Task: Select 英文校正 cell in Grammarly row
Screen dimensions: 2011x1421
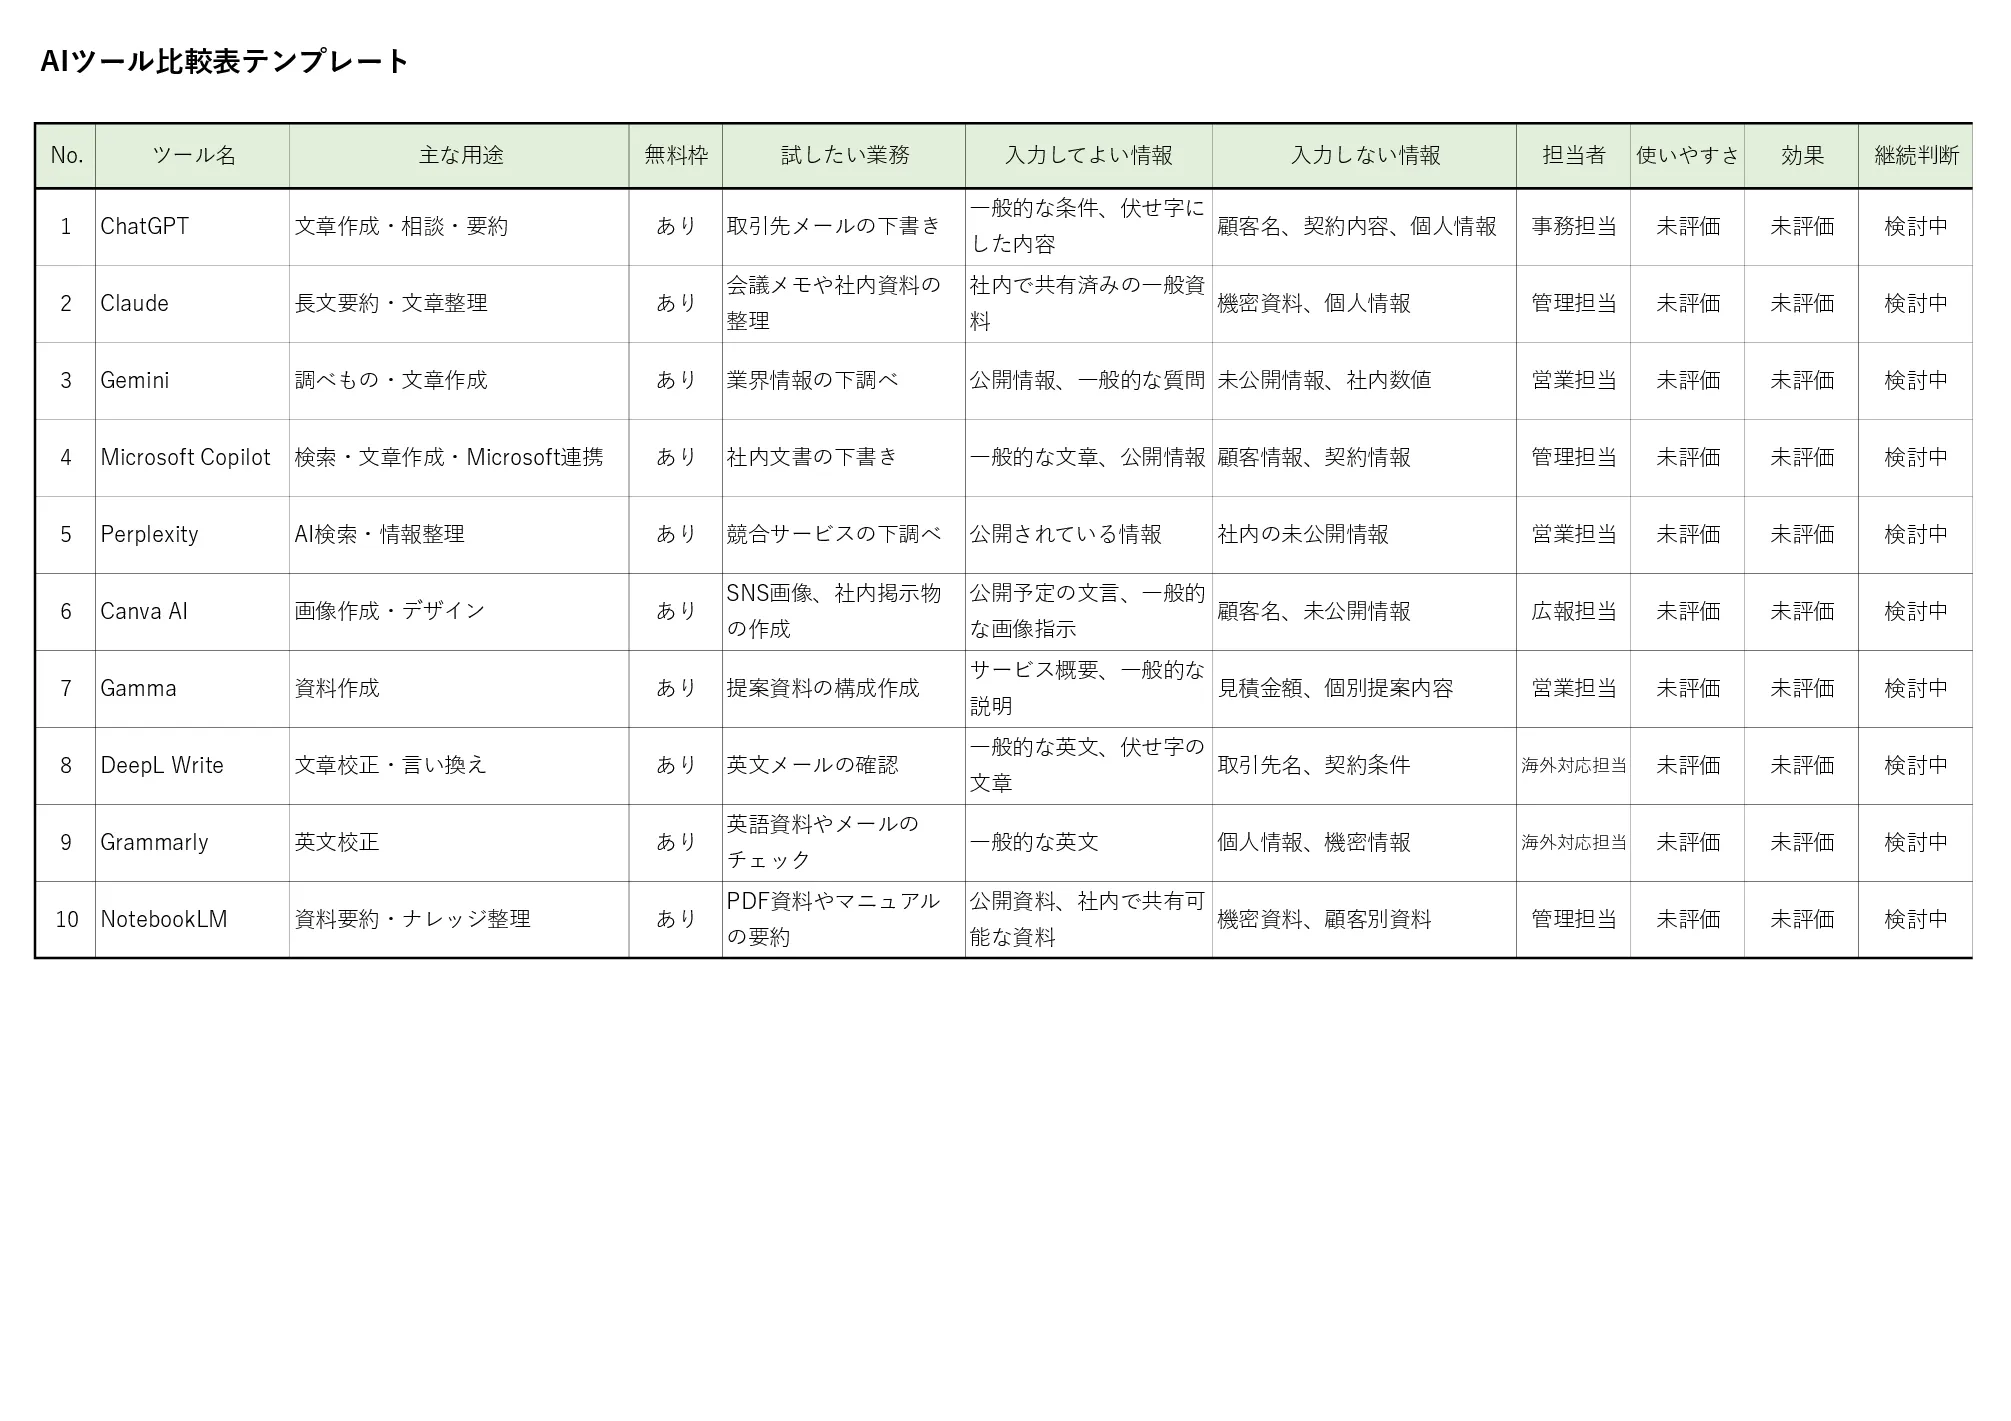Action: coord(460,843)
